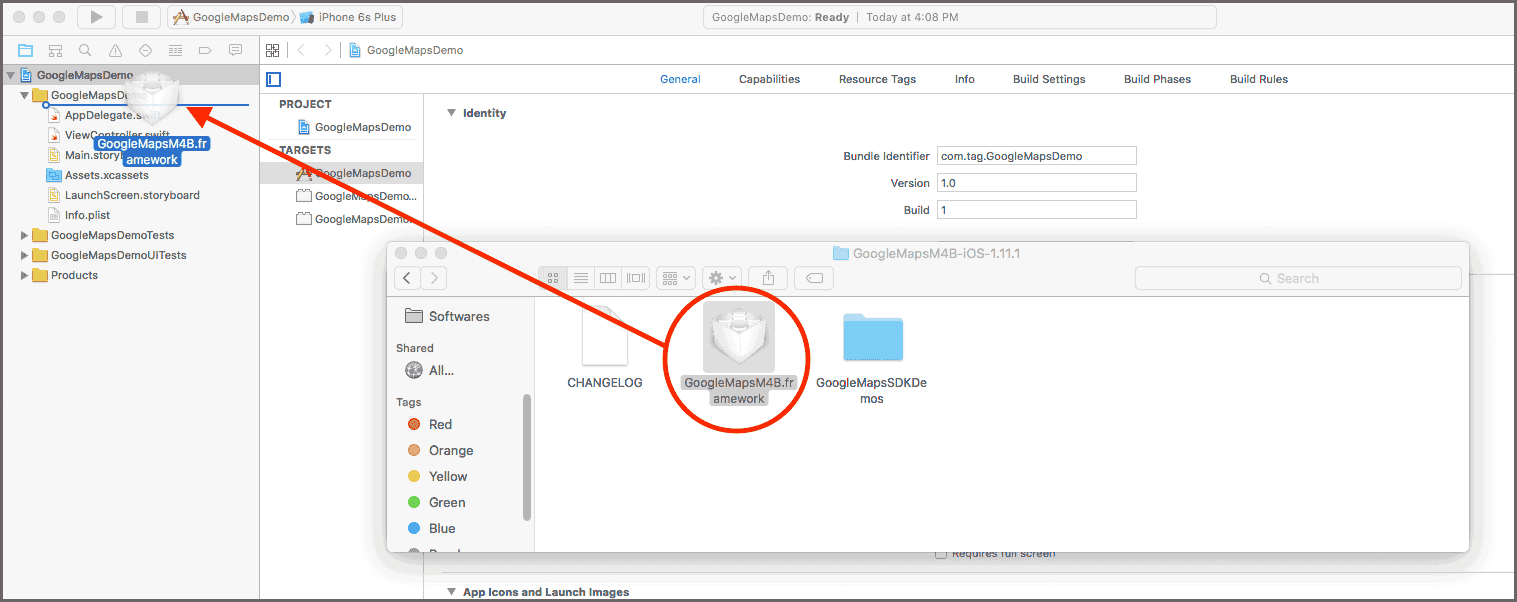Open the Issue navigator warning icon
The image size is (1517, 602).
(x=115, y=50)
